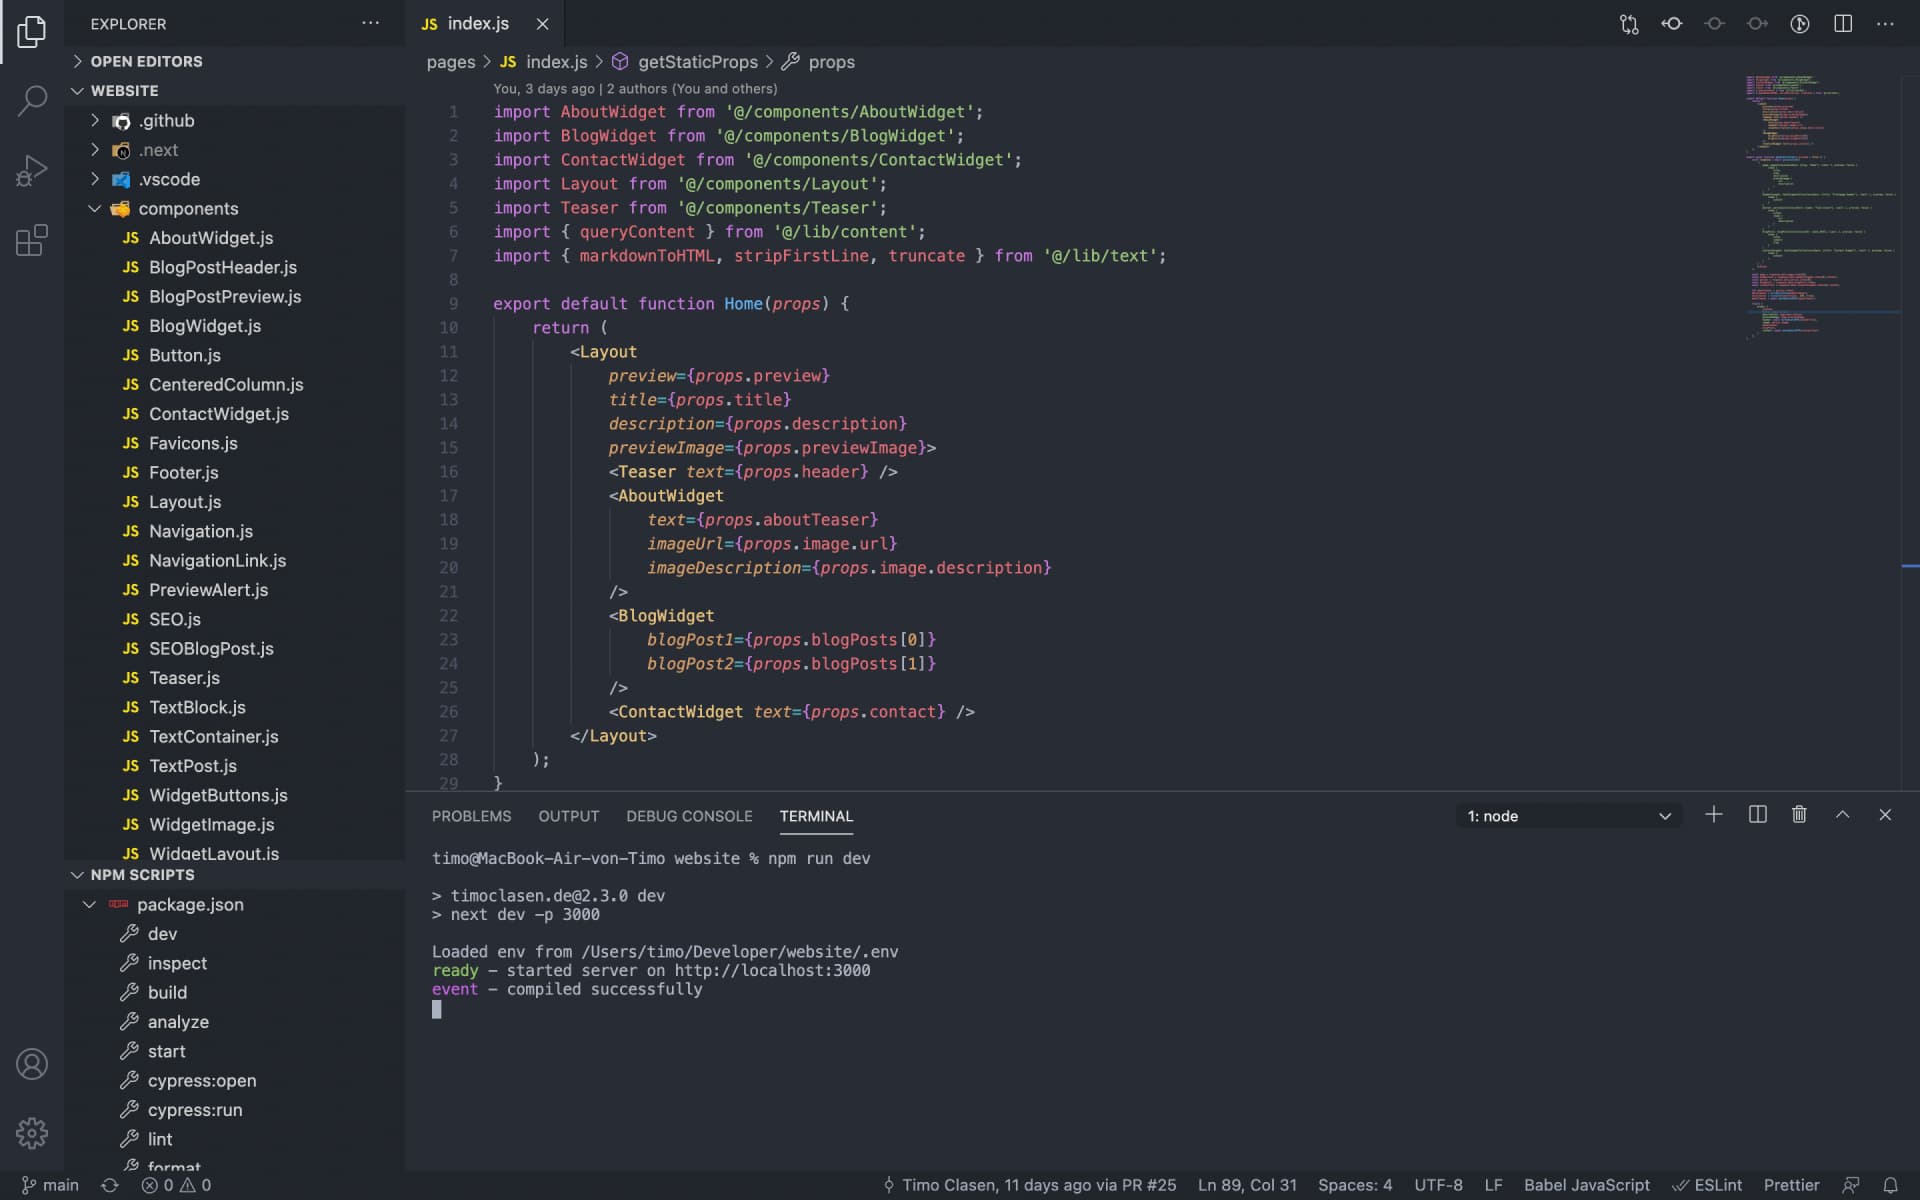Open the Run and Debug view
1920x1200 pixels.
(31, 170)
